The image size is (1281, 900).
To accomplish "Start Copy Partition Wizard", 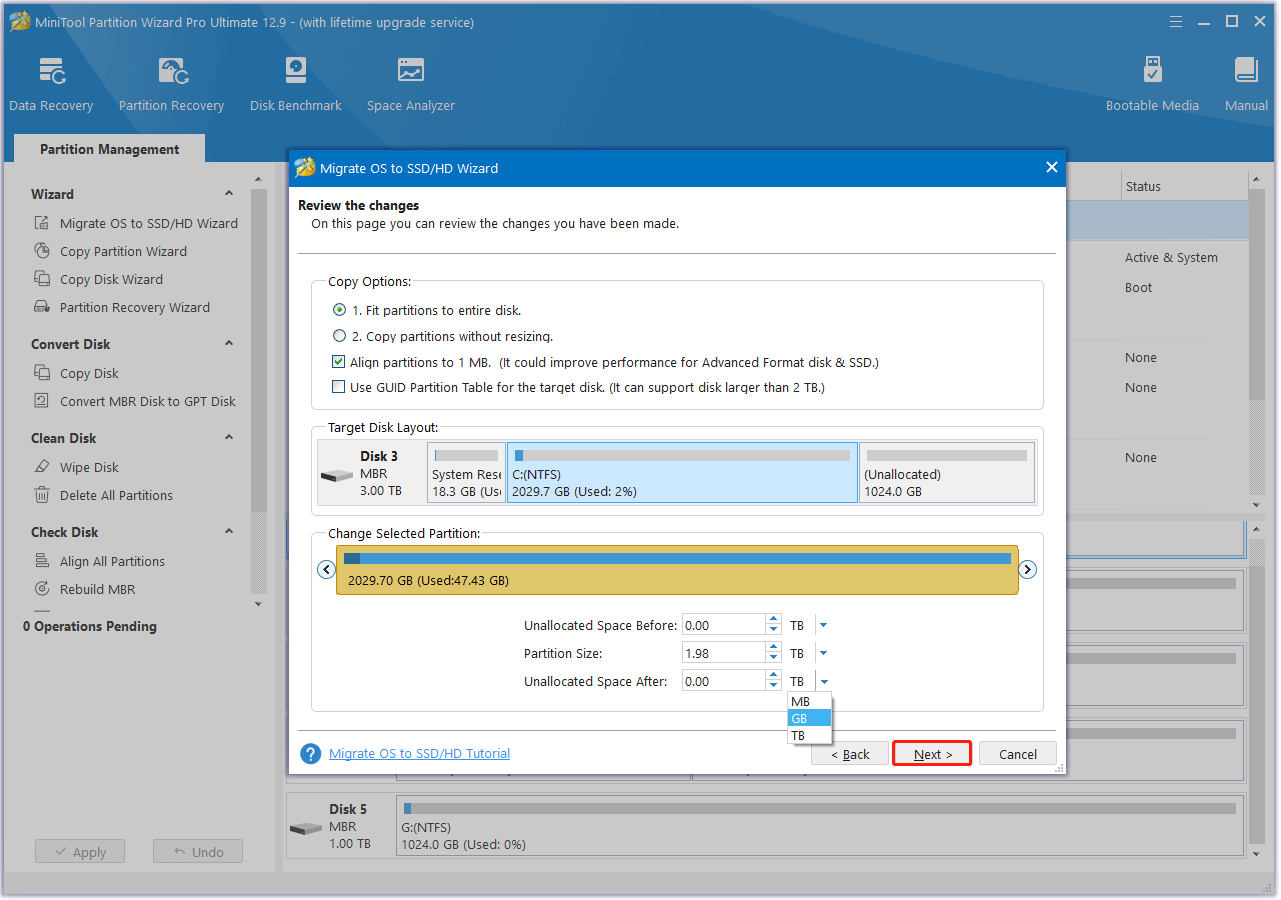I will (x=110, y=251).
